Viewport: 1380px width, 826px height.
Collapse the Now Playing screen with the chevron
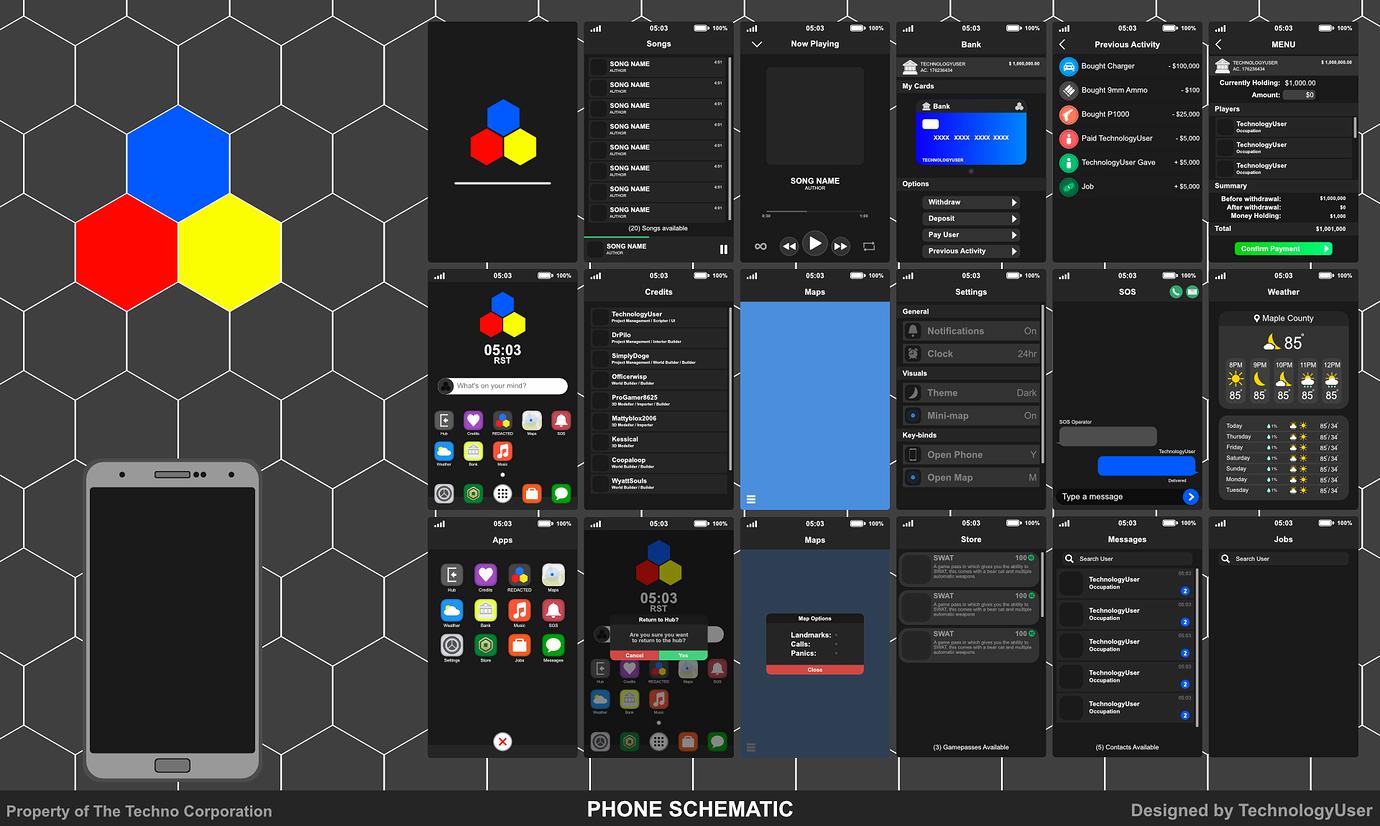757,44
